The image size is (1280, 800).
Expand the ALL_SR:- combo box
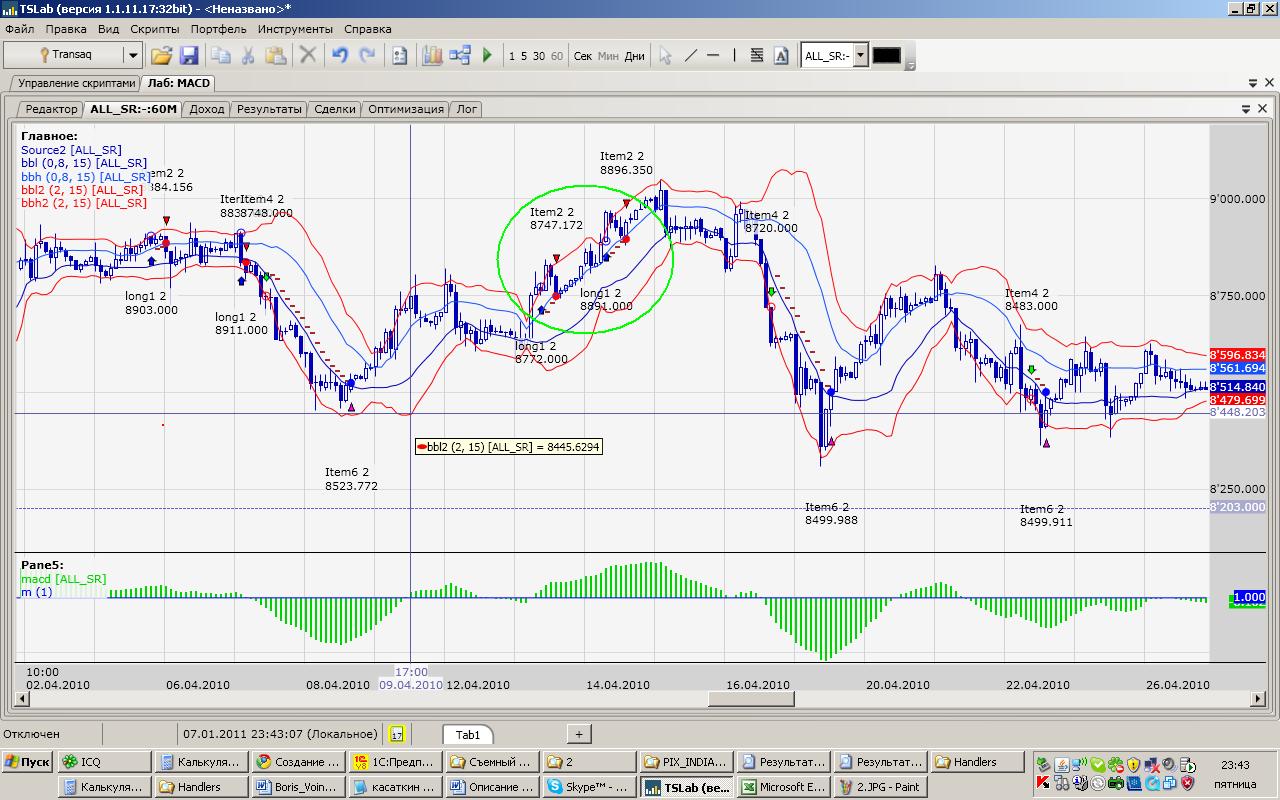pyautogui.click(x=860, y=56)
